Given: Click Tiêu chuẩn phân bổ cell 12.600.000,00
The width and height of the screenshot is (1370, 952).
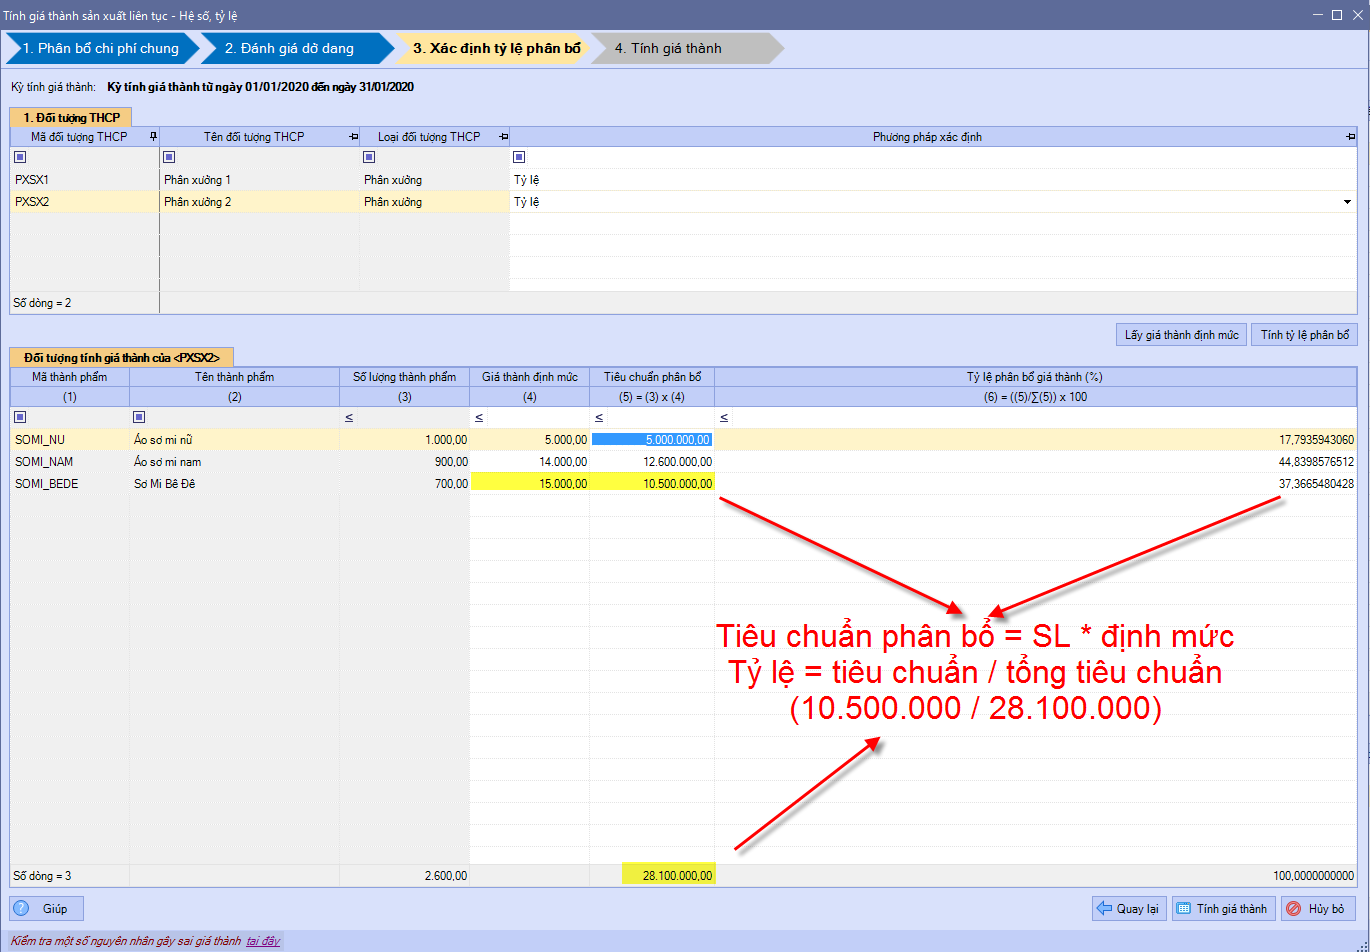Looking at the screenshot, I should tap(652, 462).
